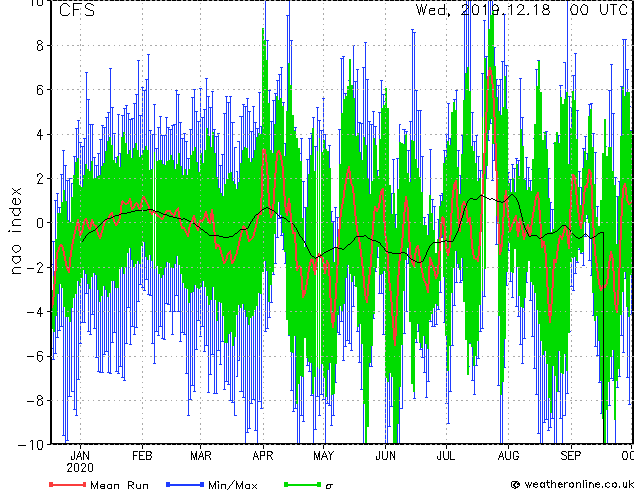Image resolution: width=634 pixels, height=490 pixels.
Task: Click the date stamp Wed, 2019.12.18
Action: 483,10
